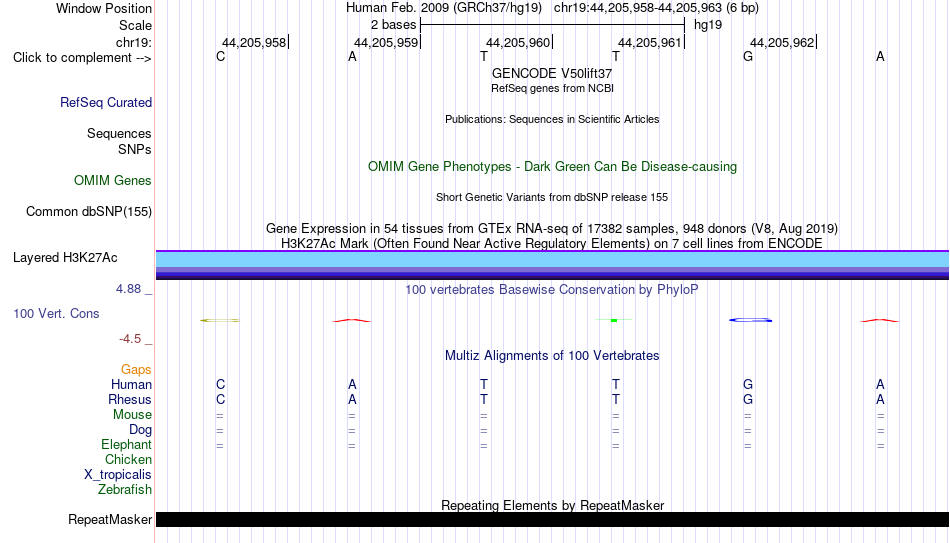Image resolution: width=950 pixels, height=543 pixels.
Task: Click the H3K27Ac Mark ENCODE track title
Action: pos(552,244)
